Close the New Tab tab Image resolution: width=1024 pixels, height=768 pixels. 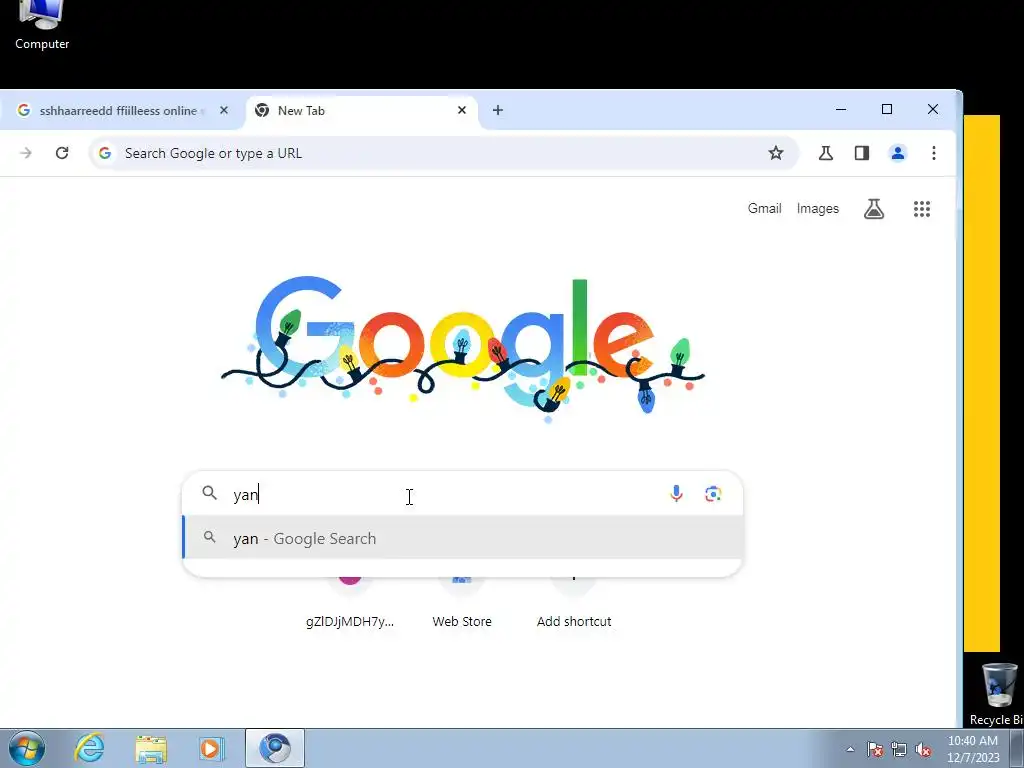(462, 110)
